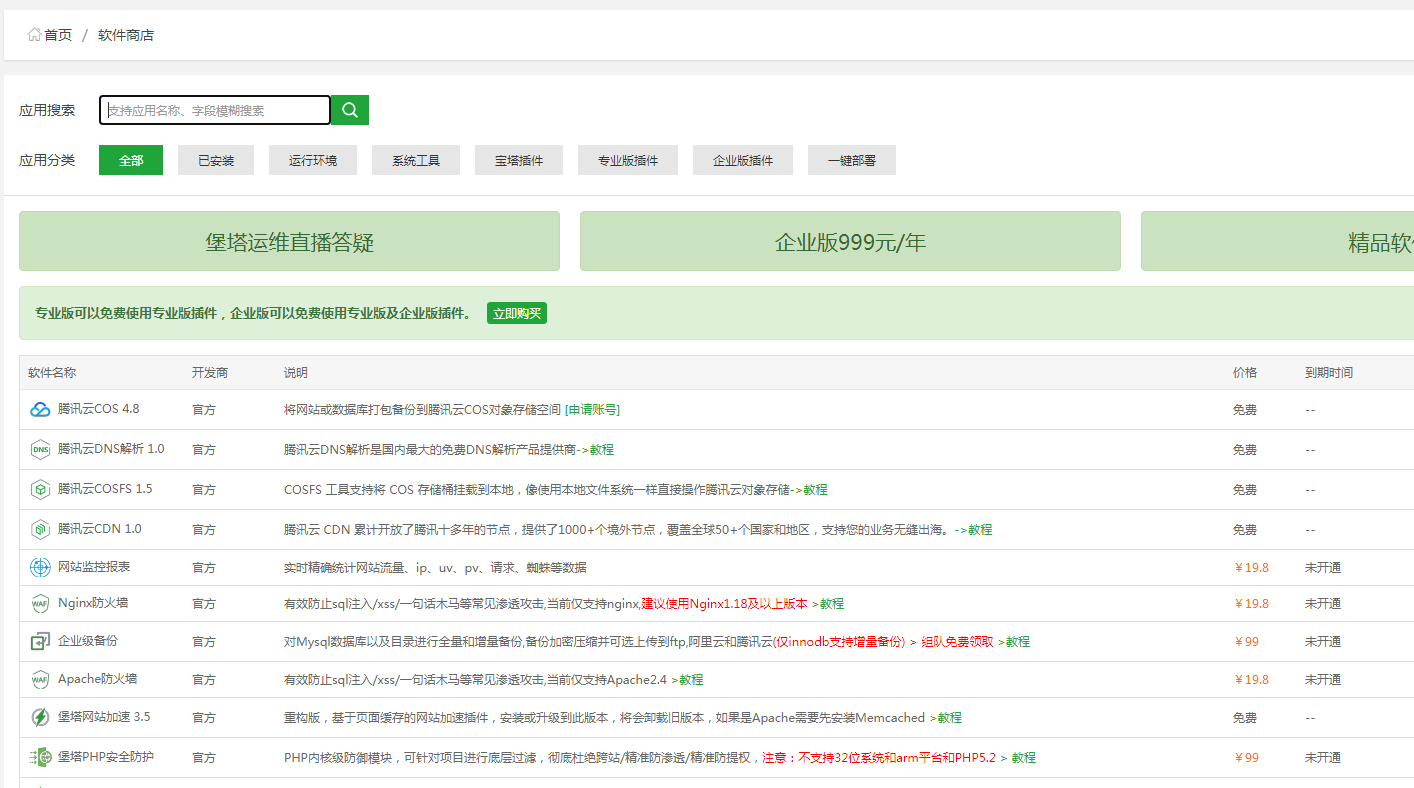Screen dimensions: 1414x788
Task: Click the 堡塔PHP安全防护 icon
Action: (x=40, y=757)
